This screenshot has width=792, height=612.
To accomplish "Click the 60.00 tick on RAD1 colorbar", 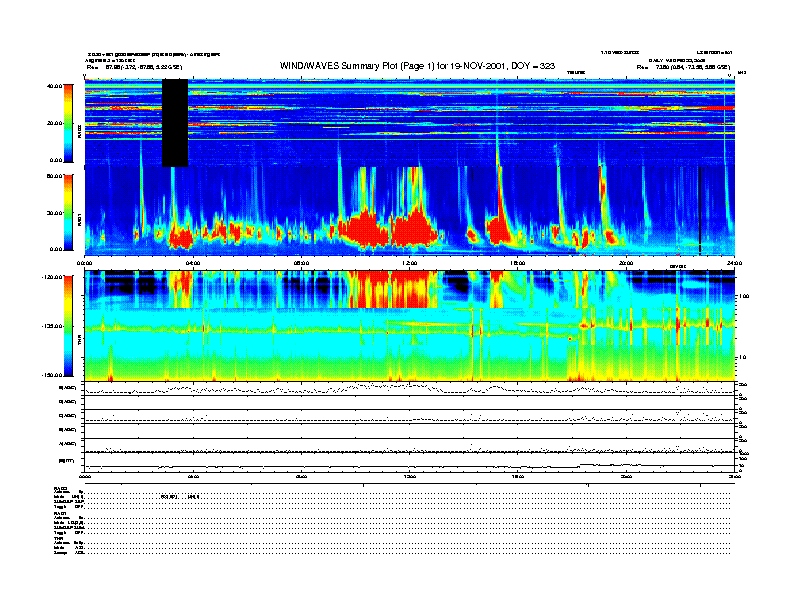I will (54, 176).
